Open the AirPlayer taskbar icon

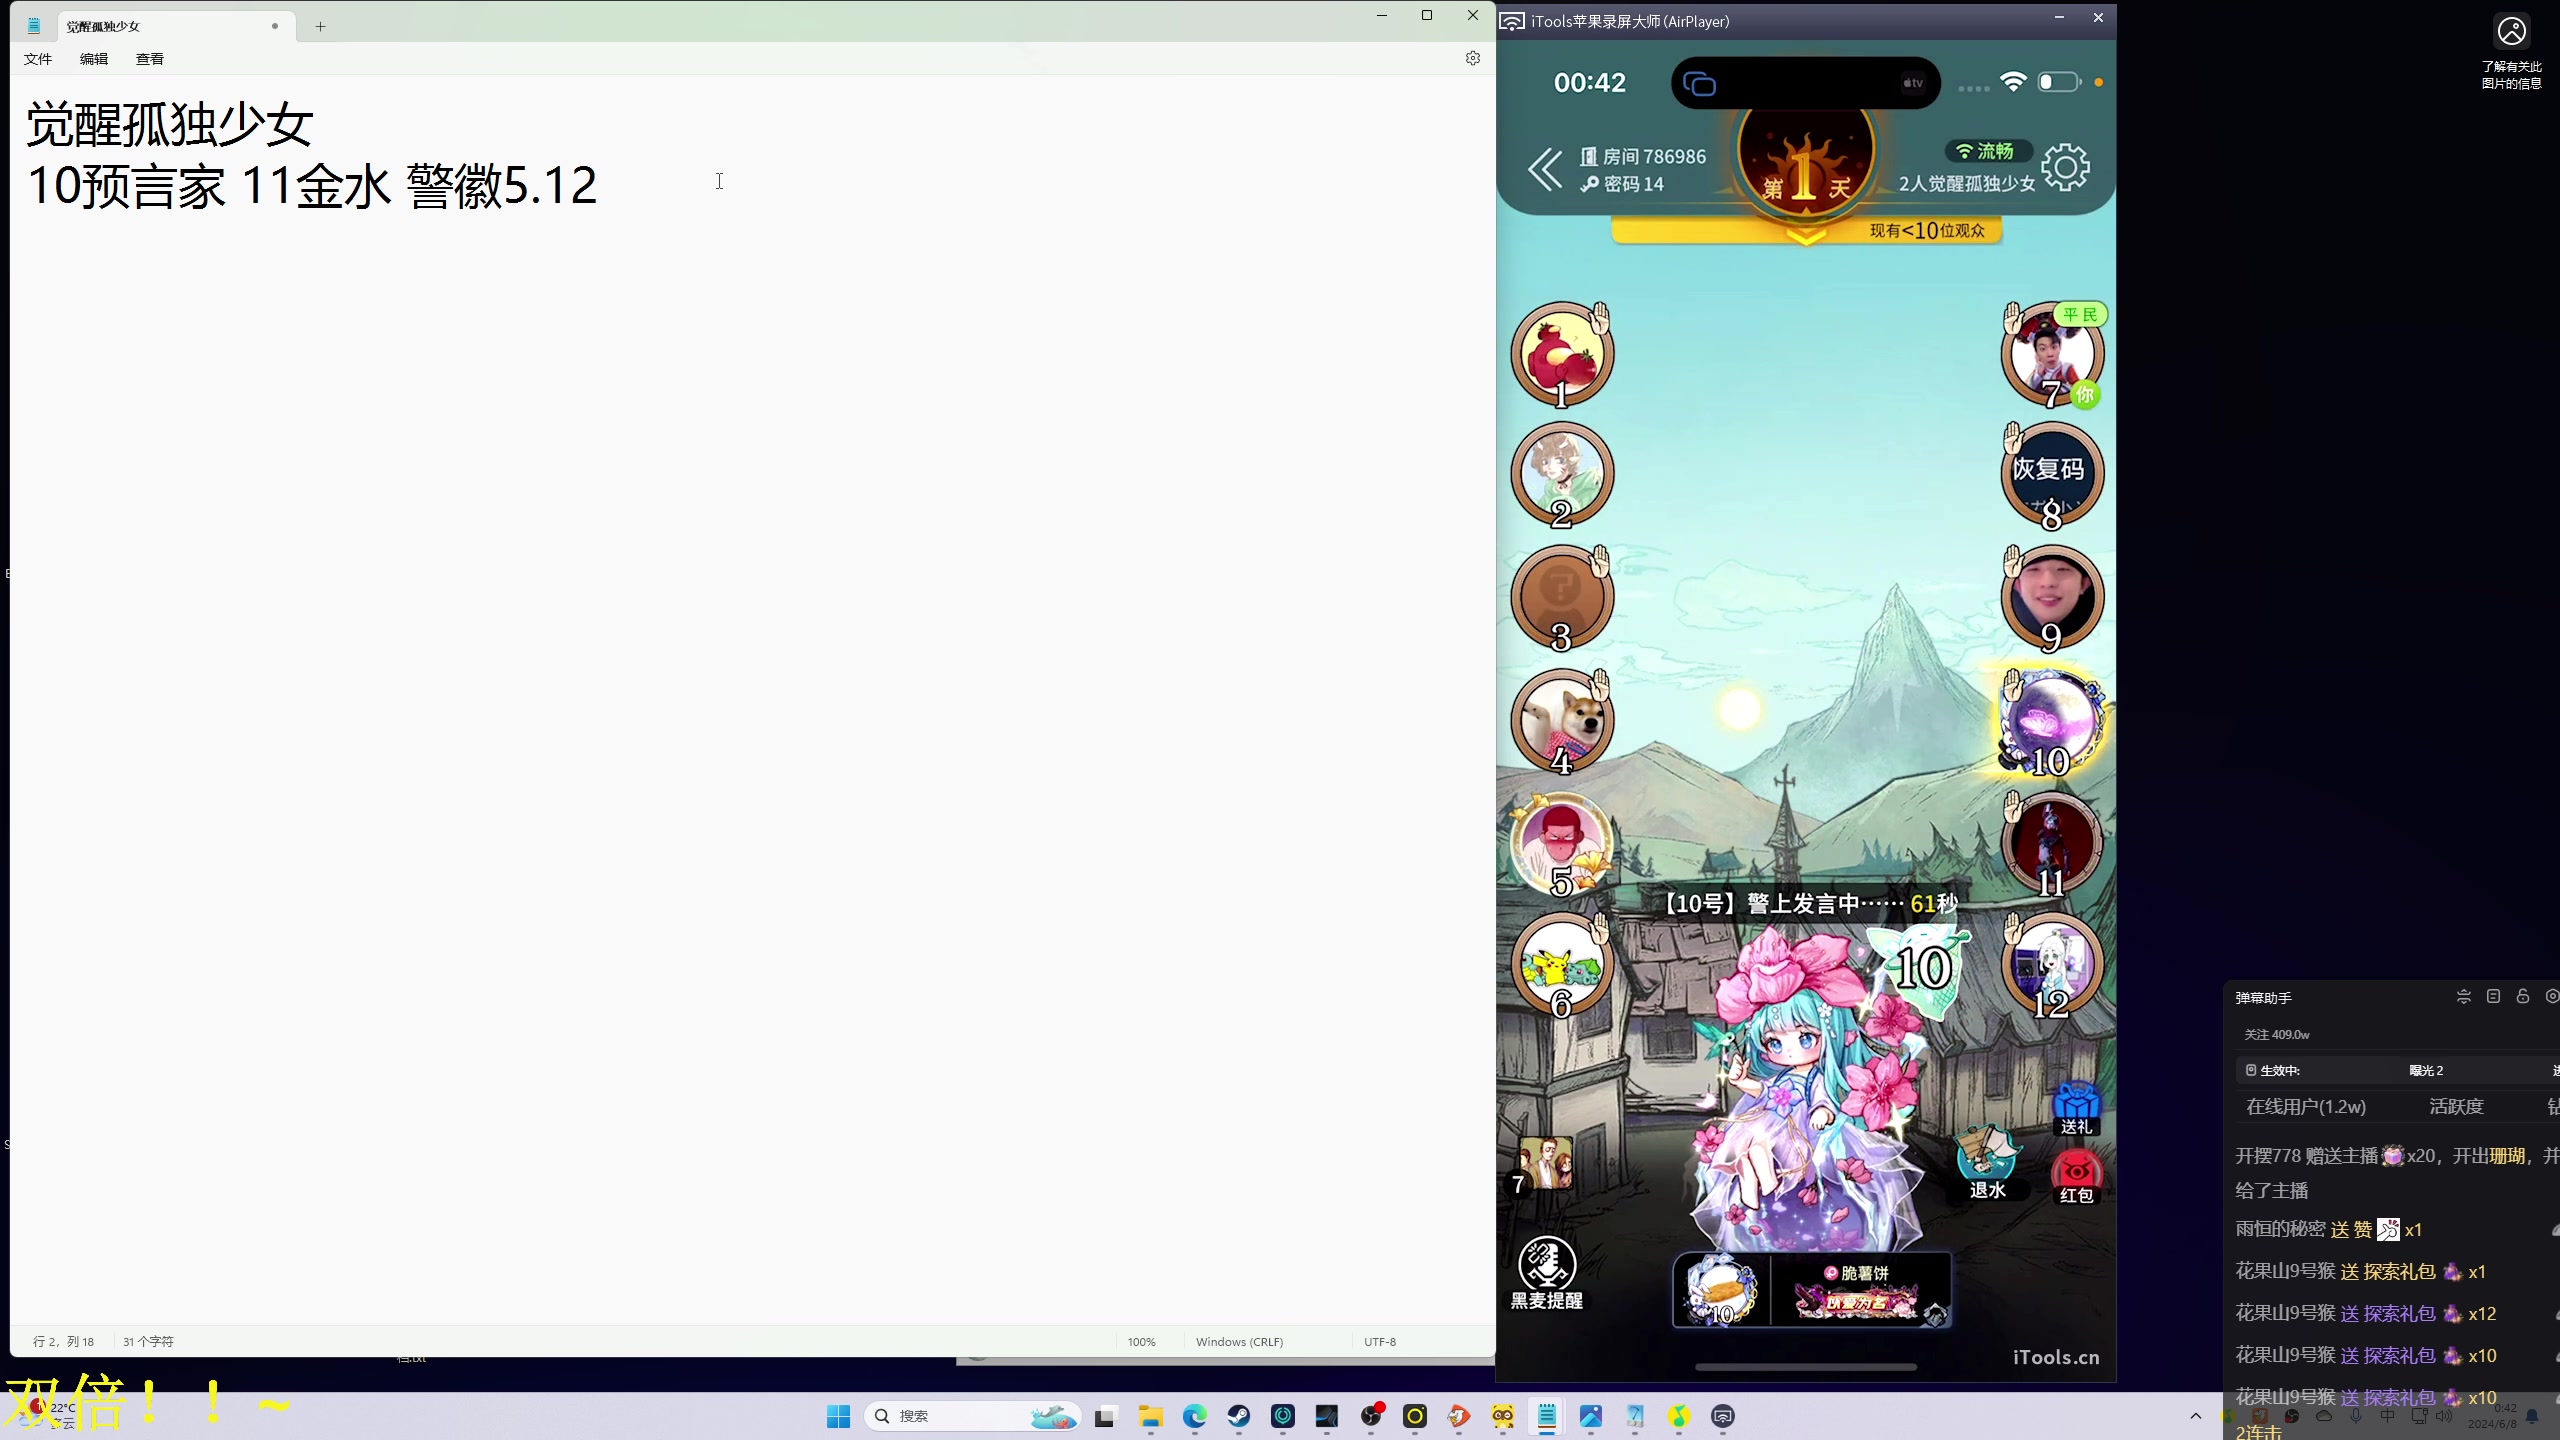click(x=1723, y=1416)
